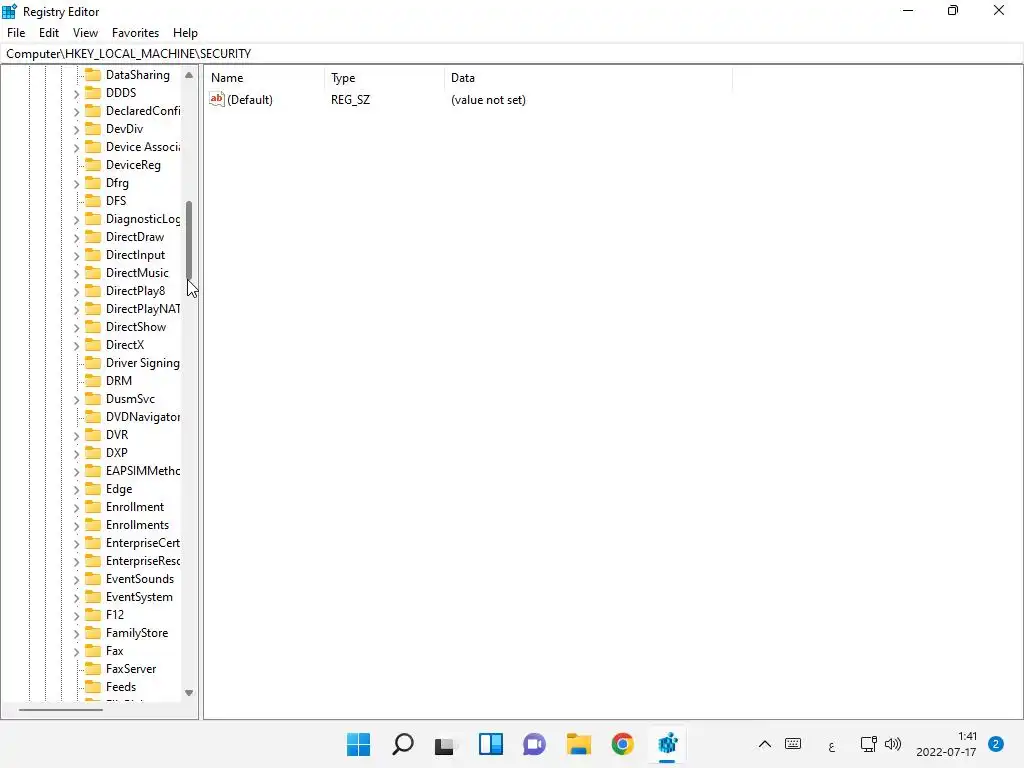
Task: Click the tree horizontal scrollbar thumb
Action: (x=61, y=710)
